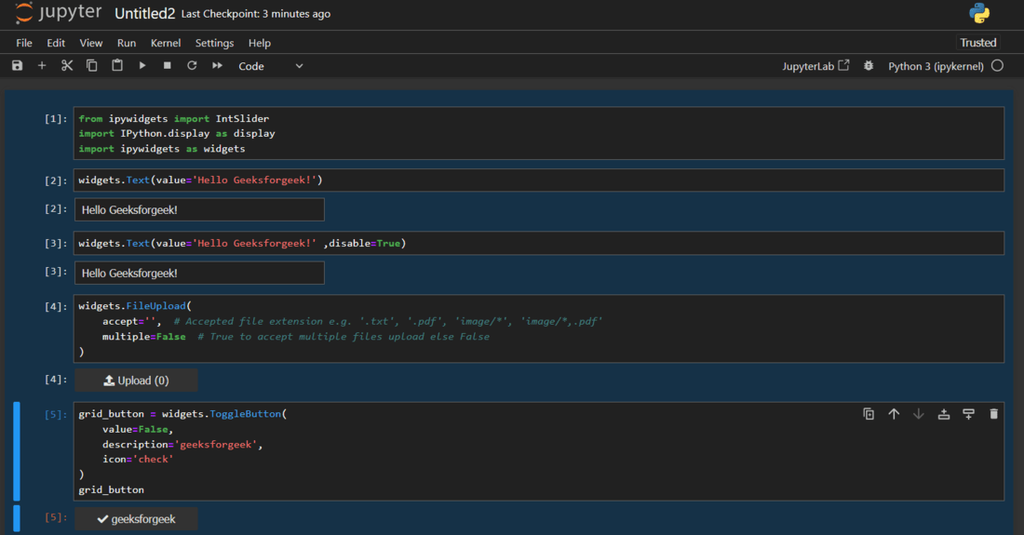This screenshot has width=1024, height=535.
Task: Restart the kernel with the circular arrow icon
Action: click(x=192, y=66)
